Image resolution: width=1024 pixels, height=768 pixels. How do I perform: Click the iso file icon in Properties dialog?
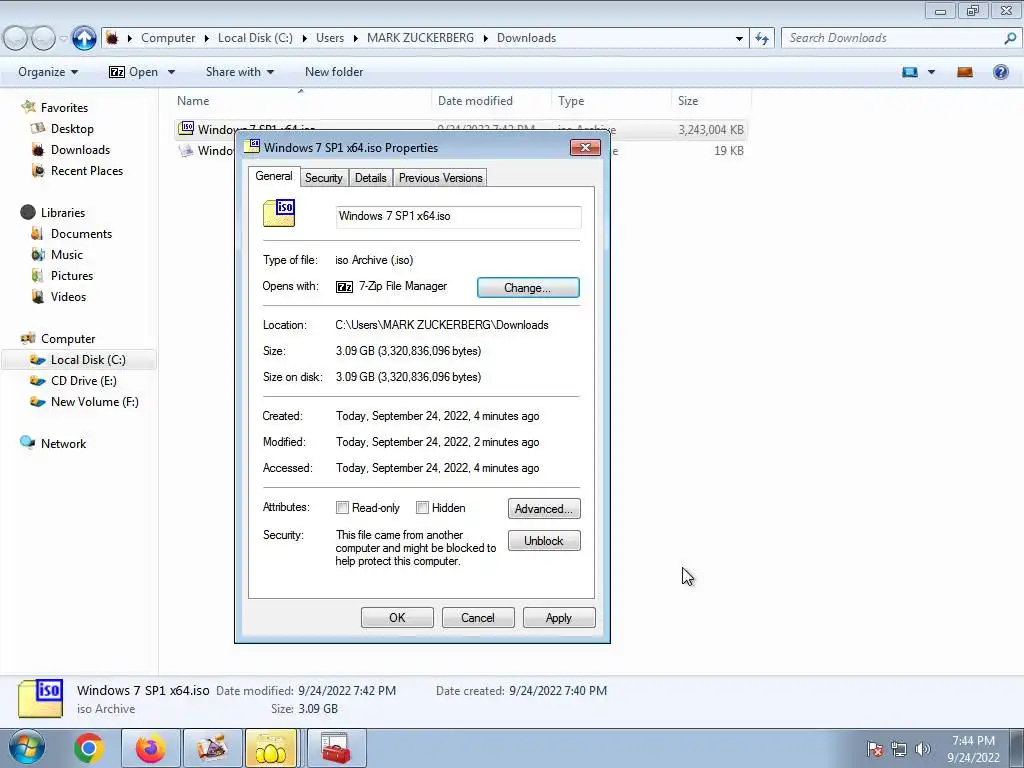[279, 214]
